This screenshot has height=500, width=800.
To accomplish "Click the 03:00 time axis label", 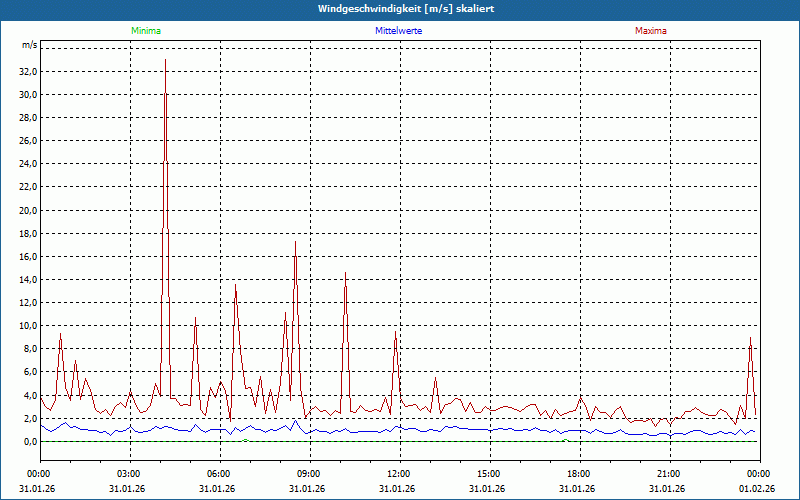I will click(x=131, y=474).
